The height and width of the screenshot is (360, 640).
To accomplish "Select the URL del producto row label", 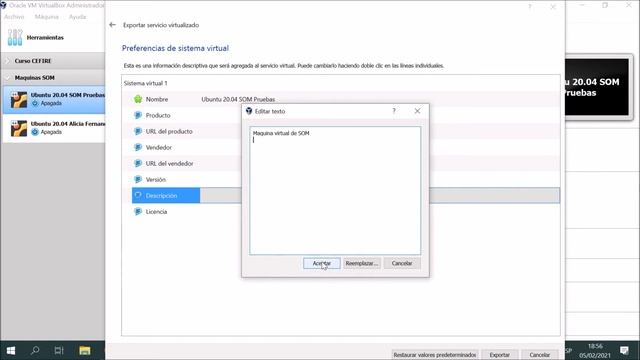I will [169, 131].
